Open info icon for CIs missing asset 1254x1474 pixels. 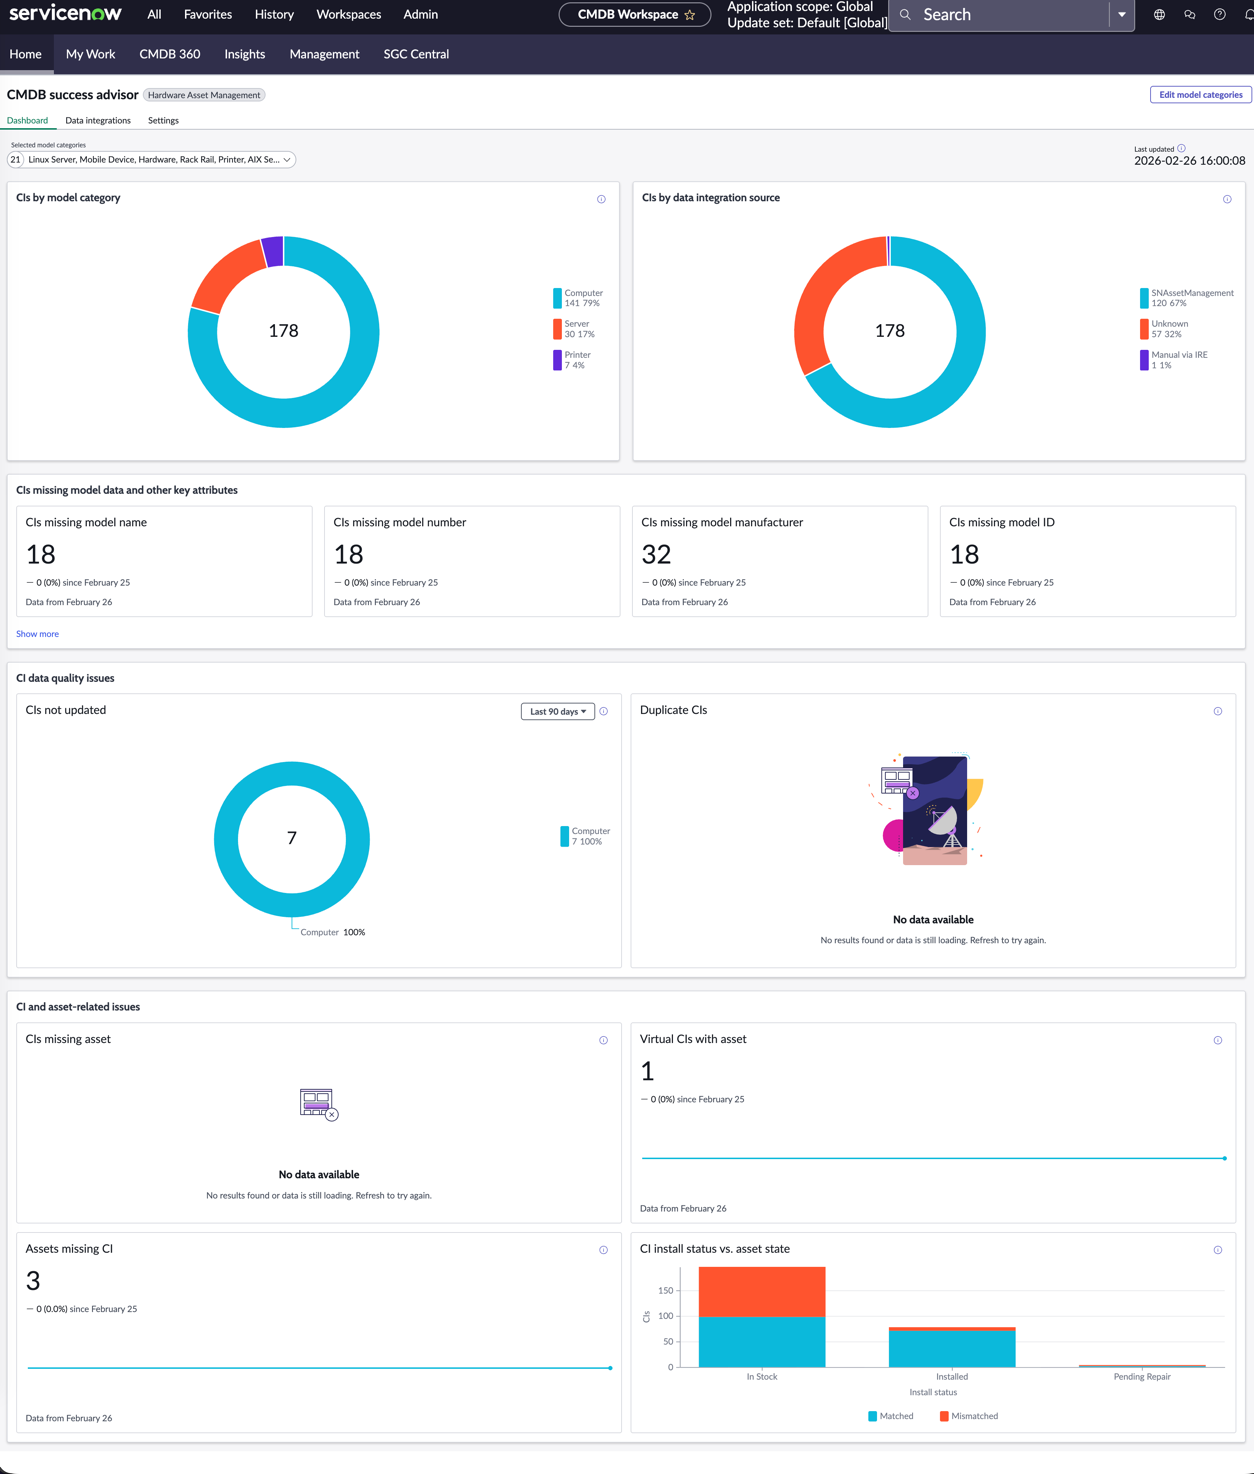pyautogui.click(x=604, y=1040)
